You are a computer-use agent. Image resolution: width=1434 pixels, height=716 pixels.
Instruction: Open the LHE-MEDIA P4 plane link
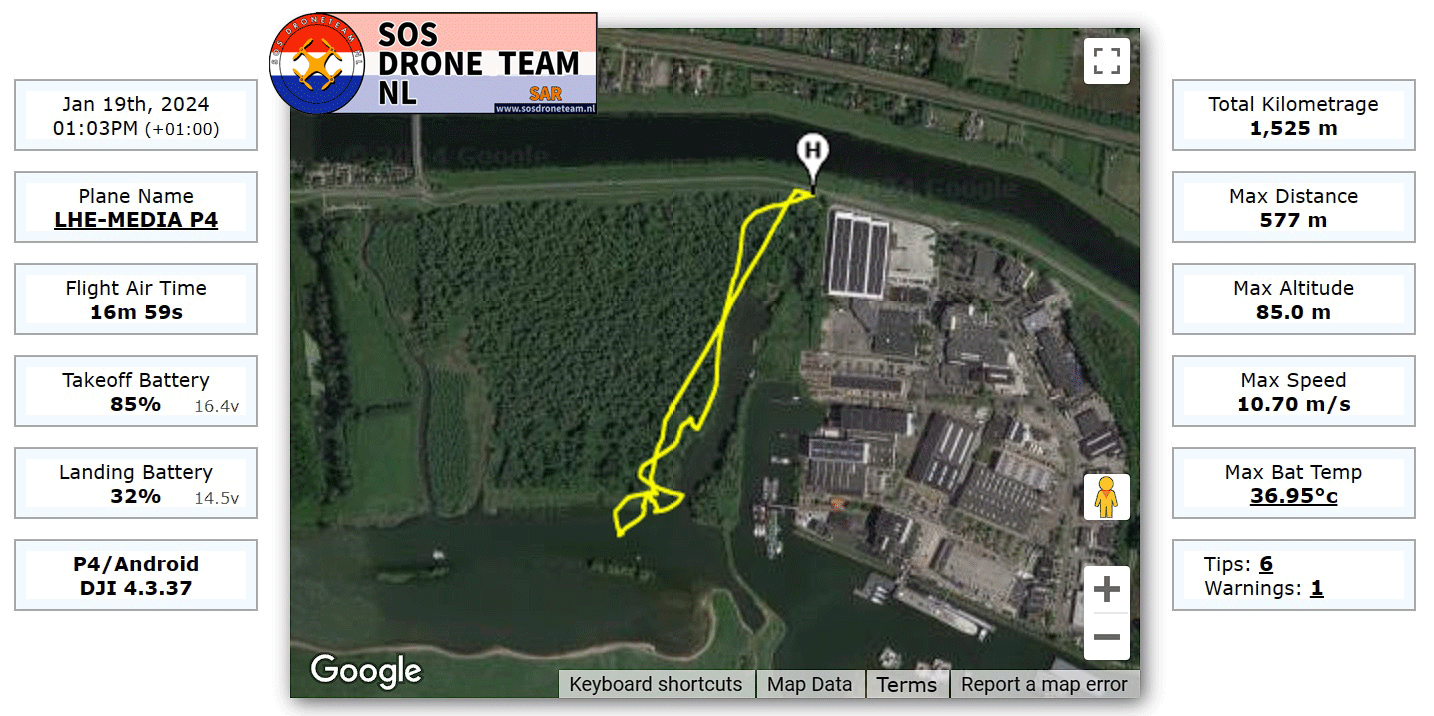click(x=136, y=220)
